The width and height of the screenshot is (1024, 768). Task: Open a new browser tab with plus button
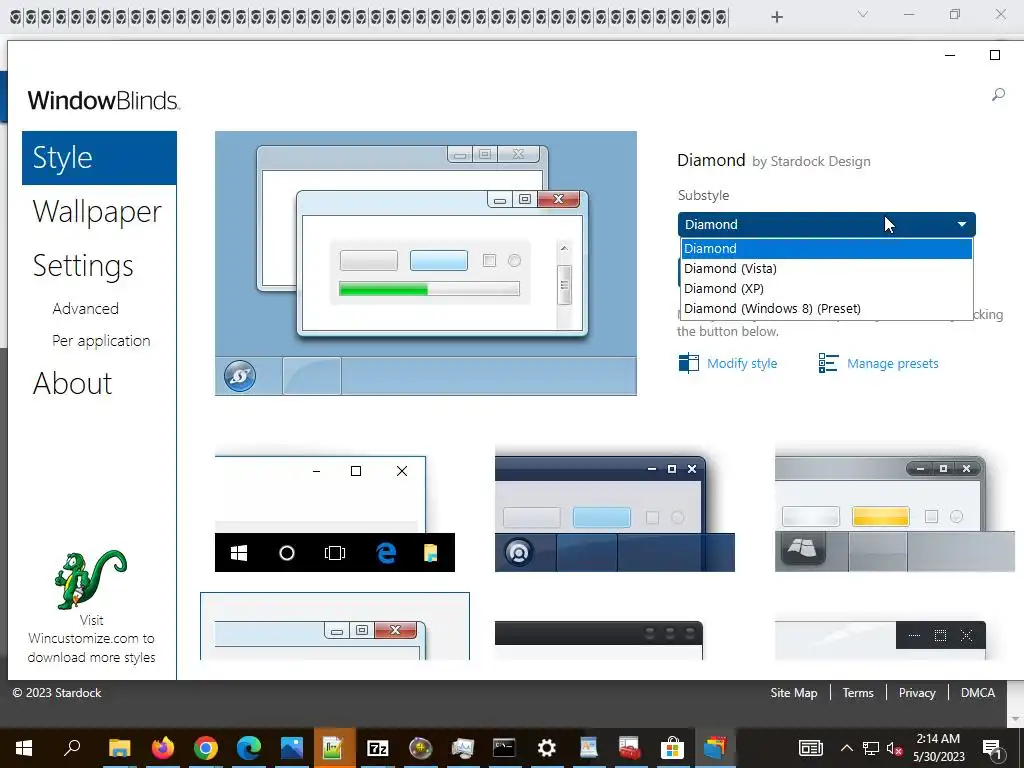776,17
